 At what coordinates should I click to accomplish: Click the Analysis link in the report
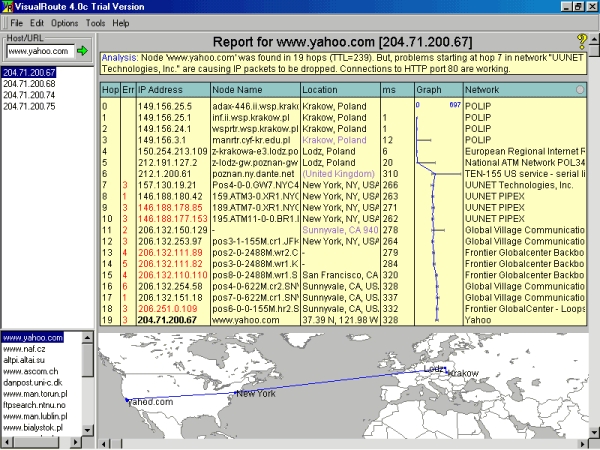[120, 58]
